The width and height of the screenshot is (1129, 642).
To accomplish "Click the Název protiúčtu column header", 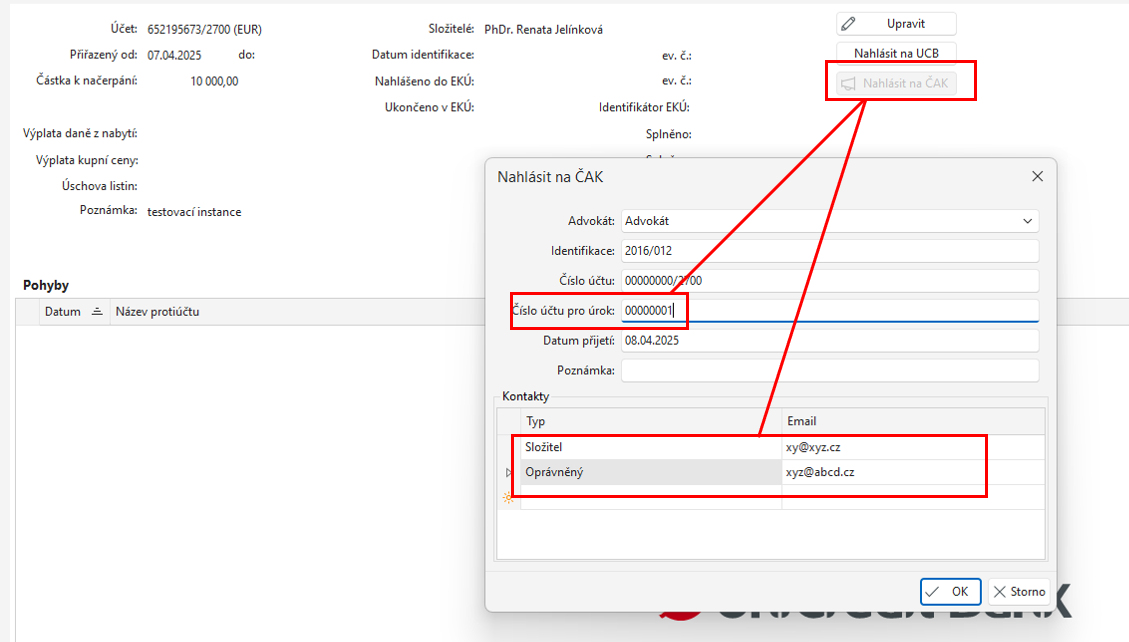I will (158, 312).
